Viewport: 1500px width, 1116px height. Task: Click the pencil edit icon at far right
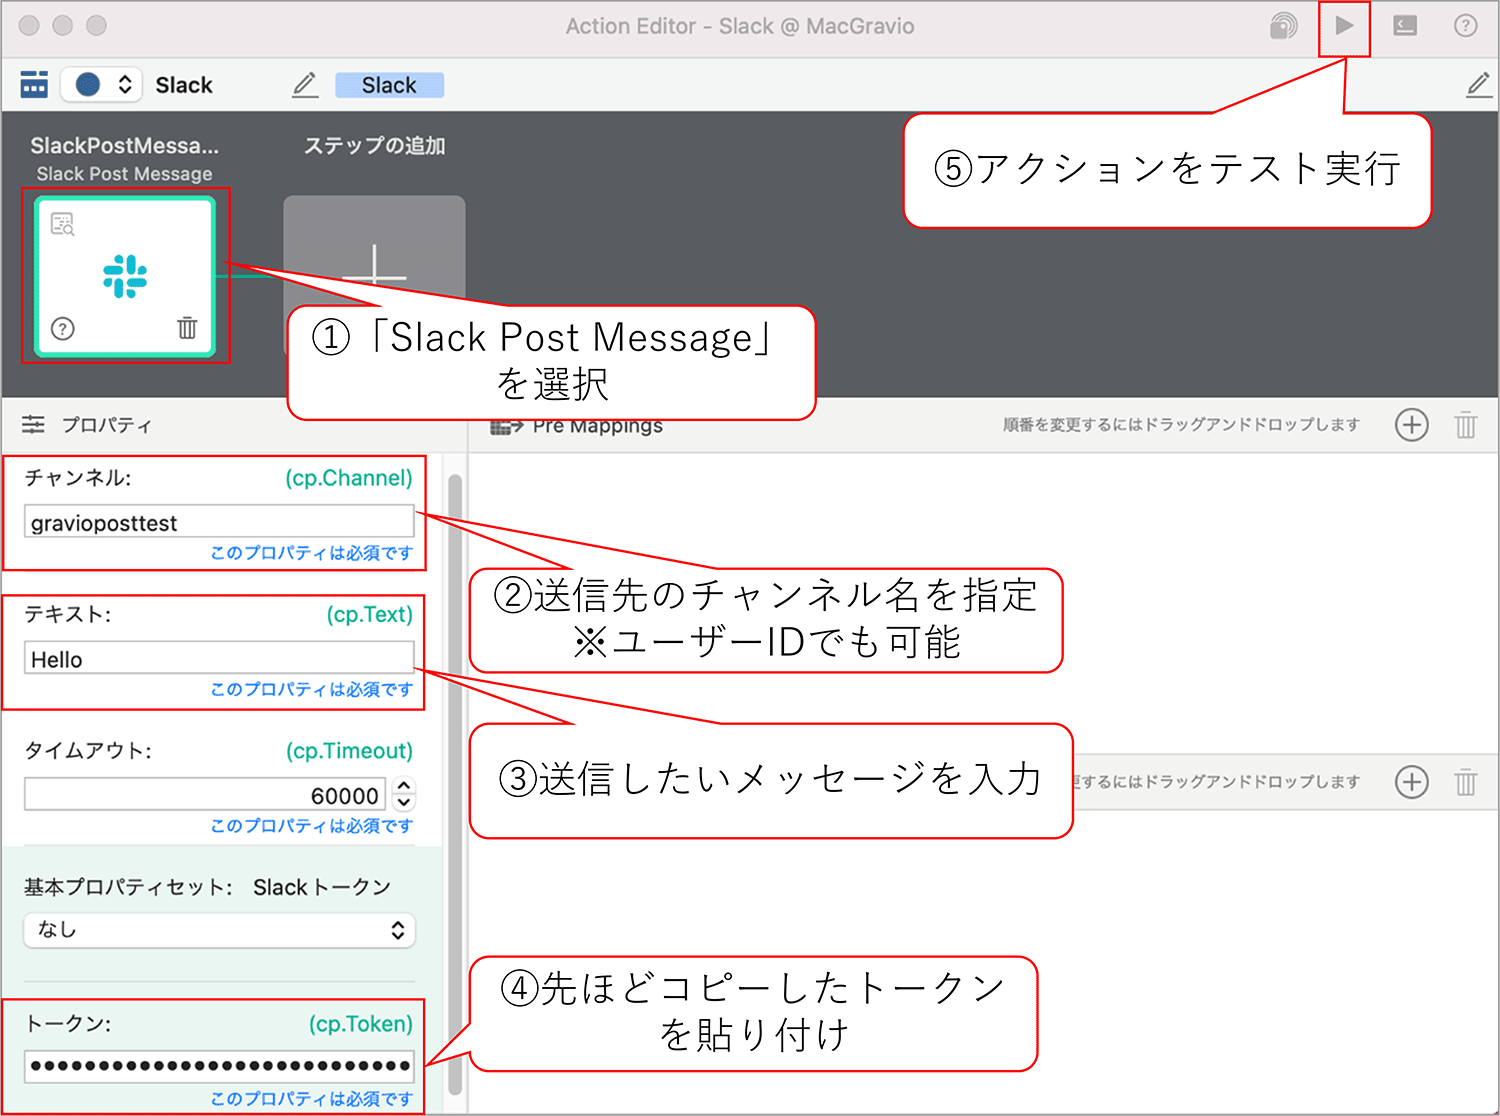coord(1478,85)
